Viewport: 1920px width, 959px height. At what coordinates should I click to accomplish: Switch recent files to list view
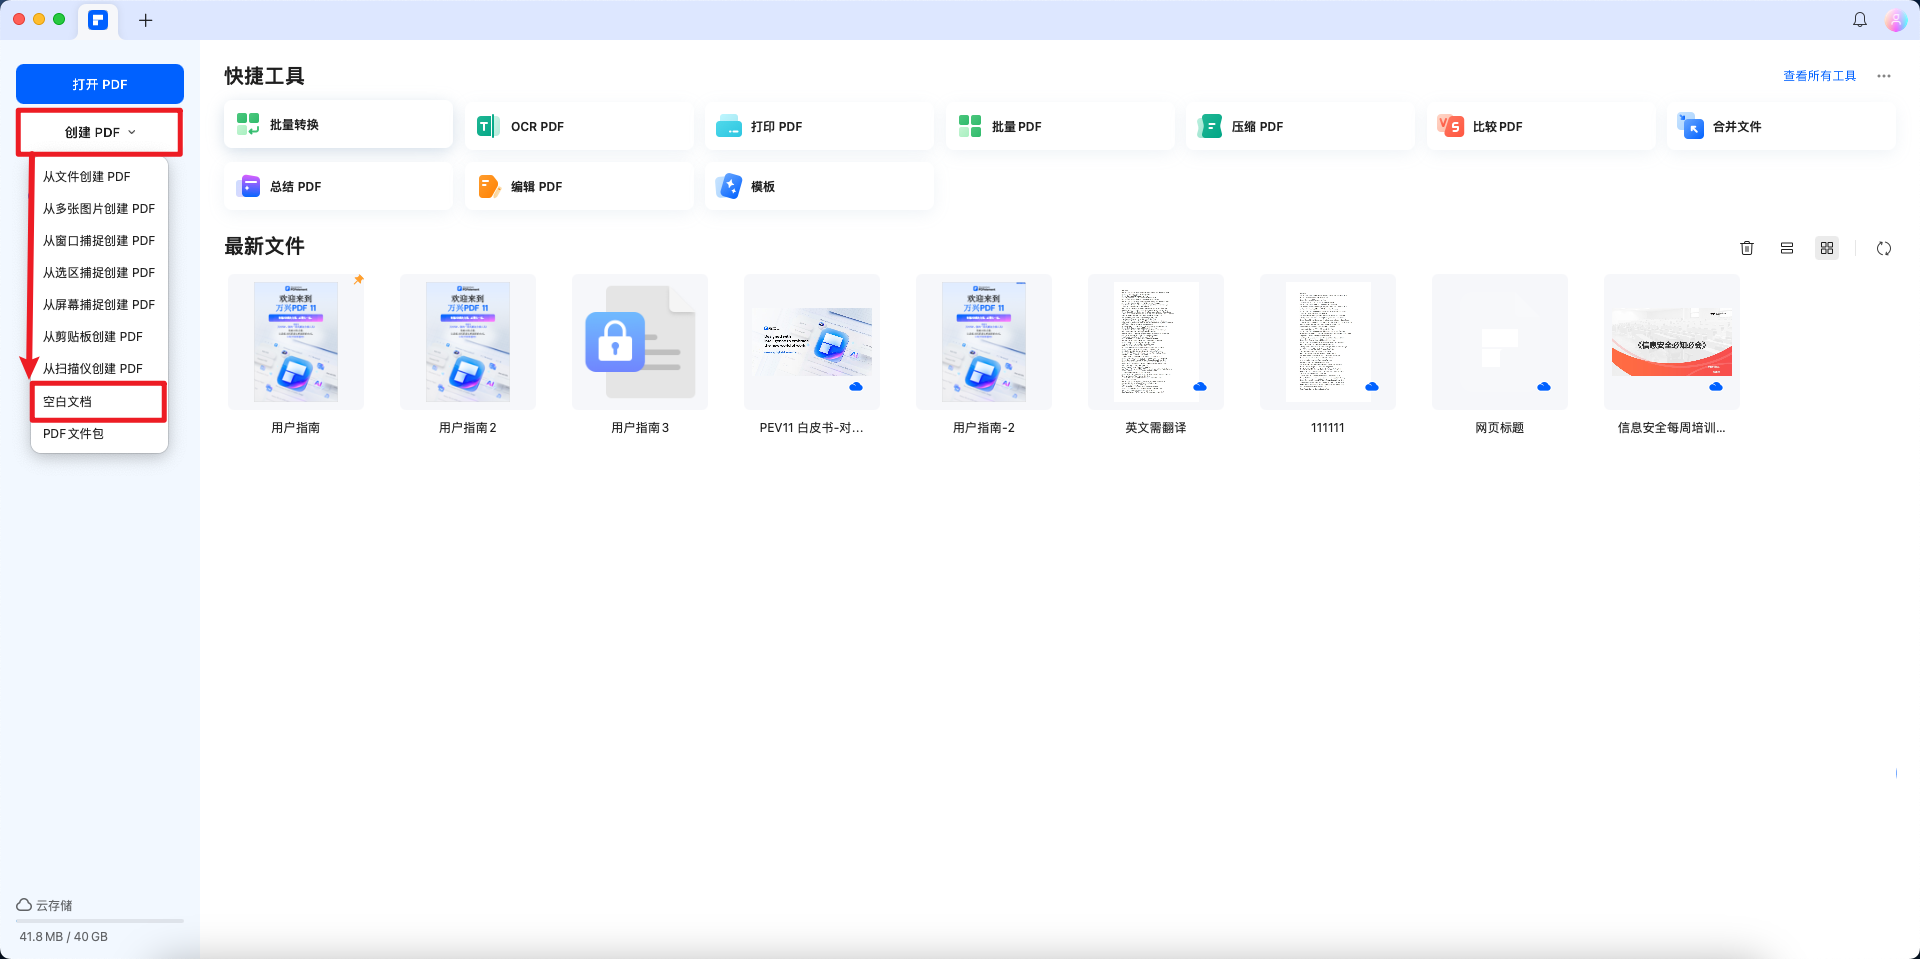tap(1787, 248)
